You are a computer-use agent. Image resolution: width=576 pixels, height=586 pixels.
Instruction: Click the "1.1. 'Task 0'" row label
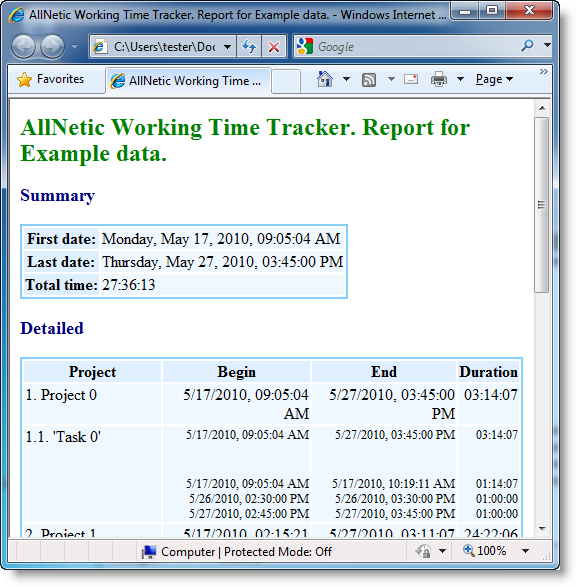point(63,437)
